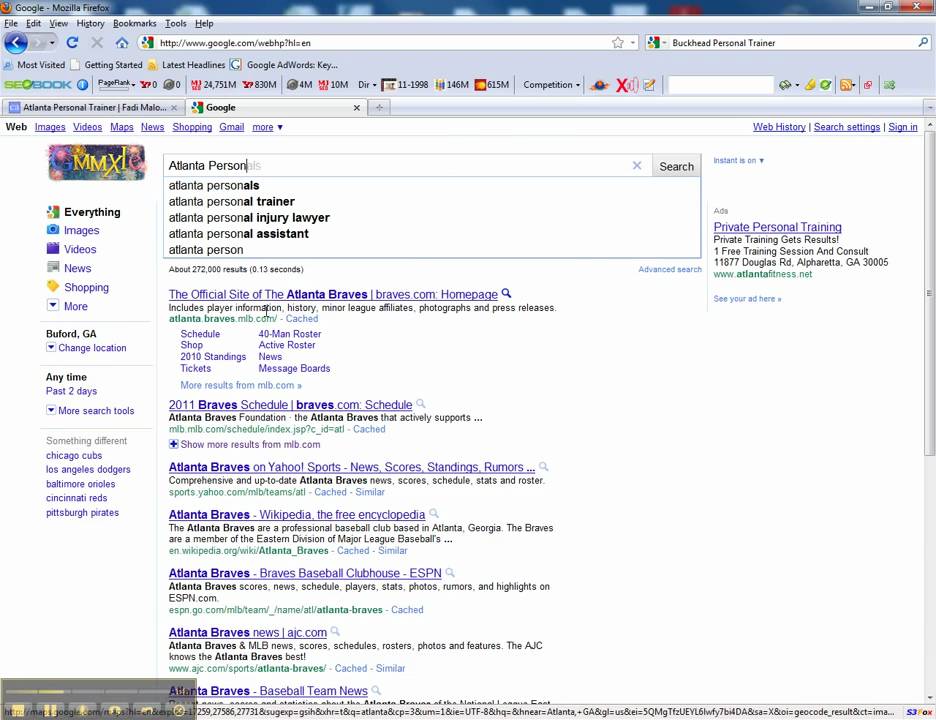936x720 pixels.
Task: Open the Dir dropdown in SEO toolbar
Action: tap(367, 85)
